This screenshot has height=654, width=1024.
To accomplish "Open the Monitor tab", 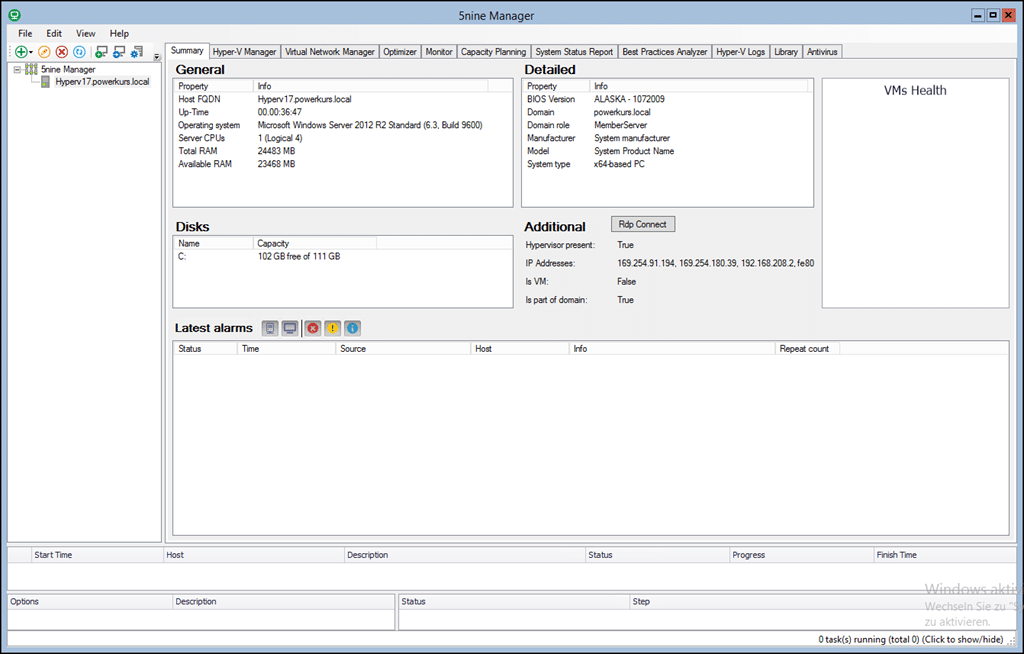I will tap(439, 52).
